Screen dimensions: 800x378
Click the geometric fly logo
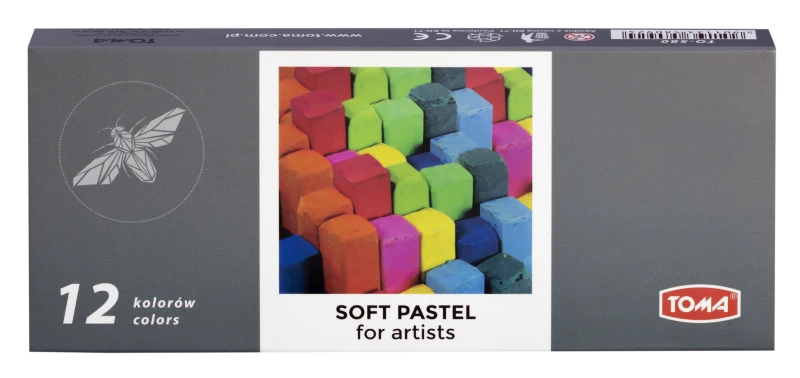pyautogui.click(x=129, y=147)
